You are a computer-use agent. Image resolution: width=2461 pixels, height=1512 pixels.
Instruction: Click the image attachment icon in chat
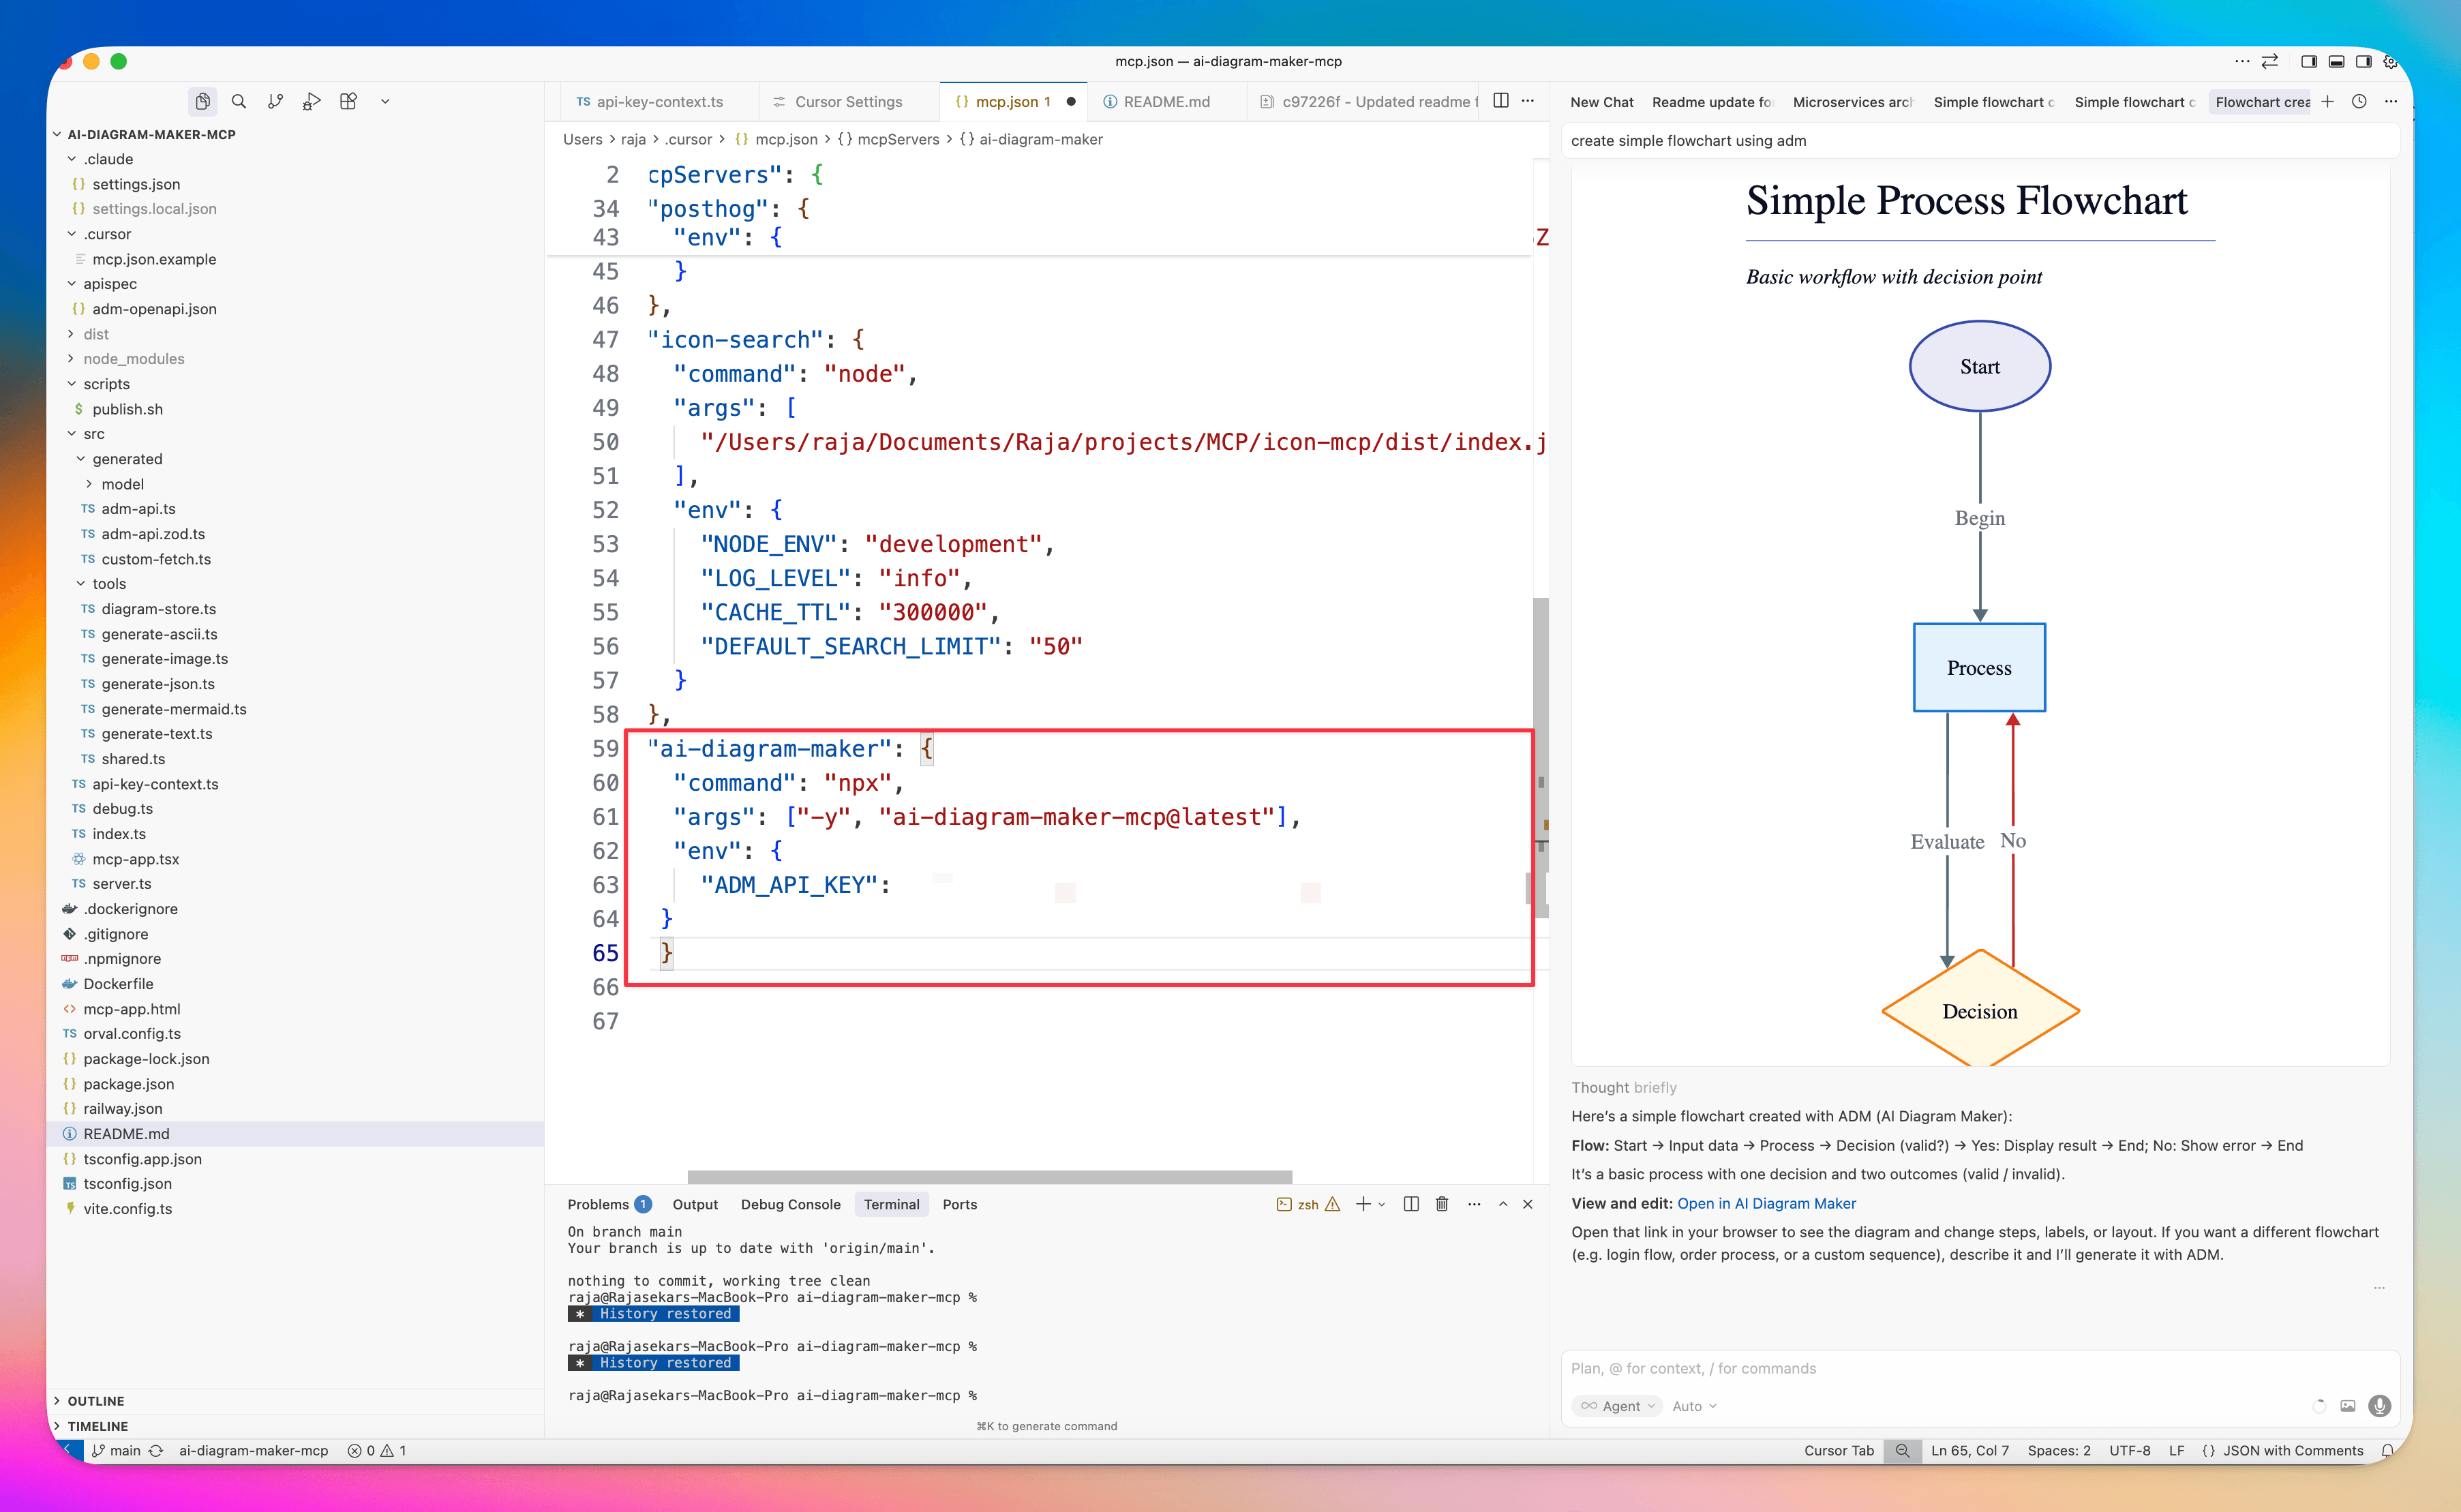pyautogui.click(x=2349, y=1406)
